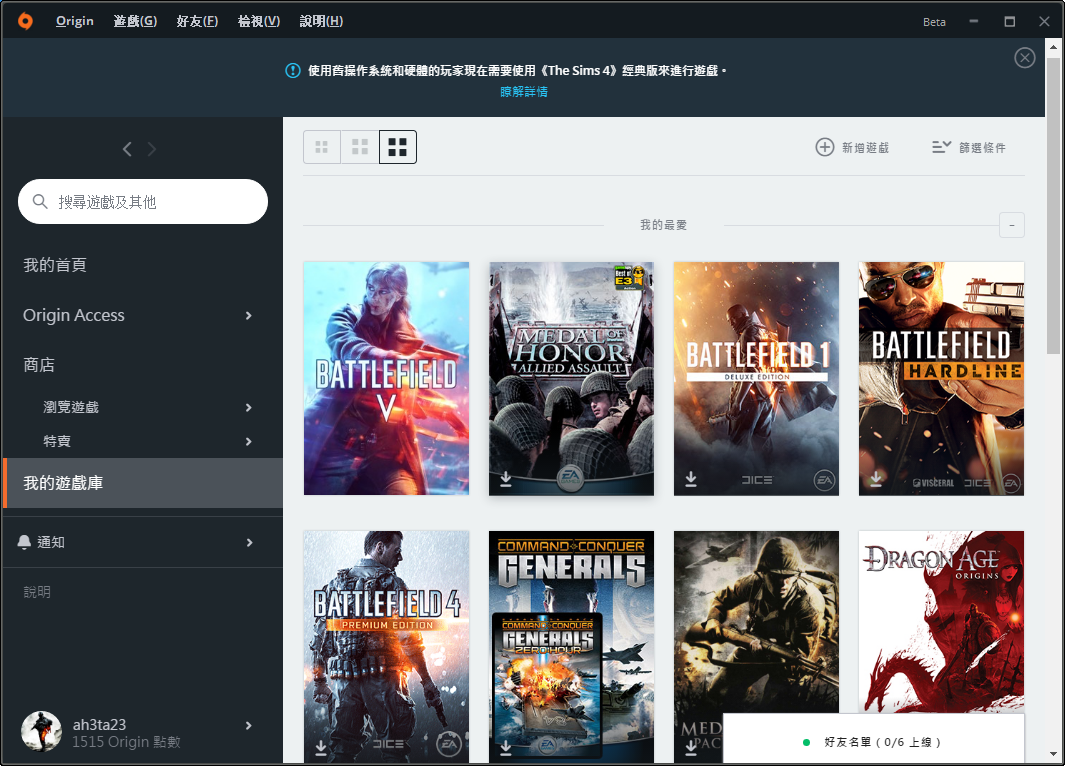Click the scrollbar down arrow

[1053, 754]
